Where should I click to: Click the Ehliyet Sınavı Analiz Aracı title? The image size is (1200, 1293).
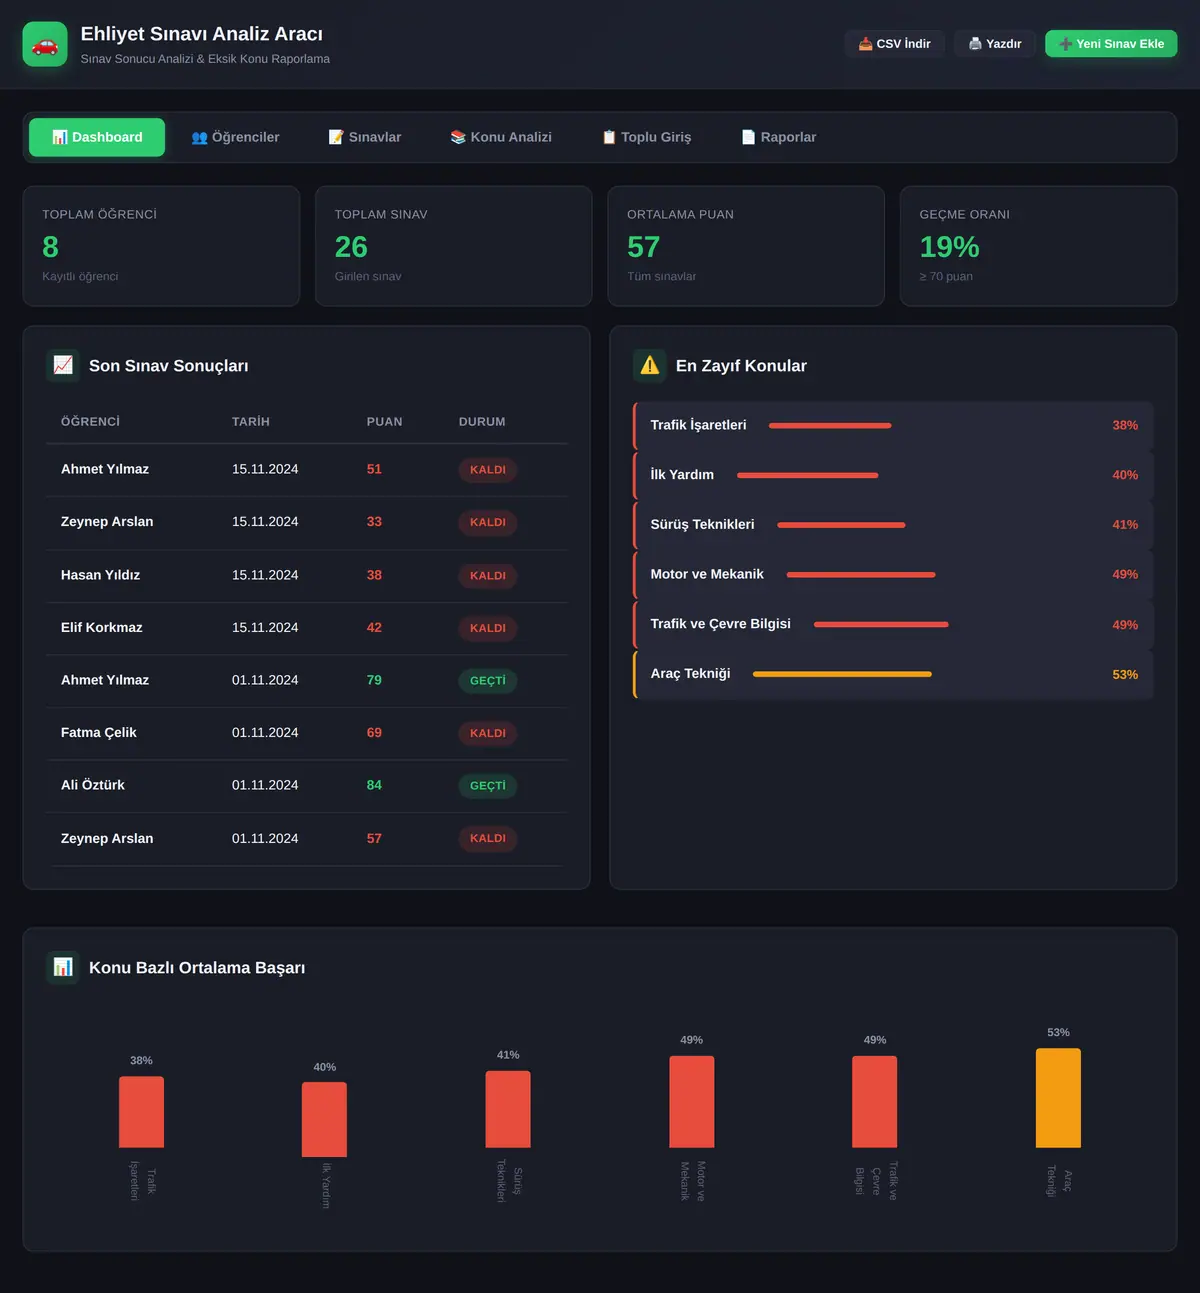pyautogui.click(x=202, y=34)
